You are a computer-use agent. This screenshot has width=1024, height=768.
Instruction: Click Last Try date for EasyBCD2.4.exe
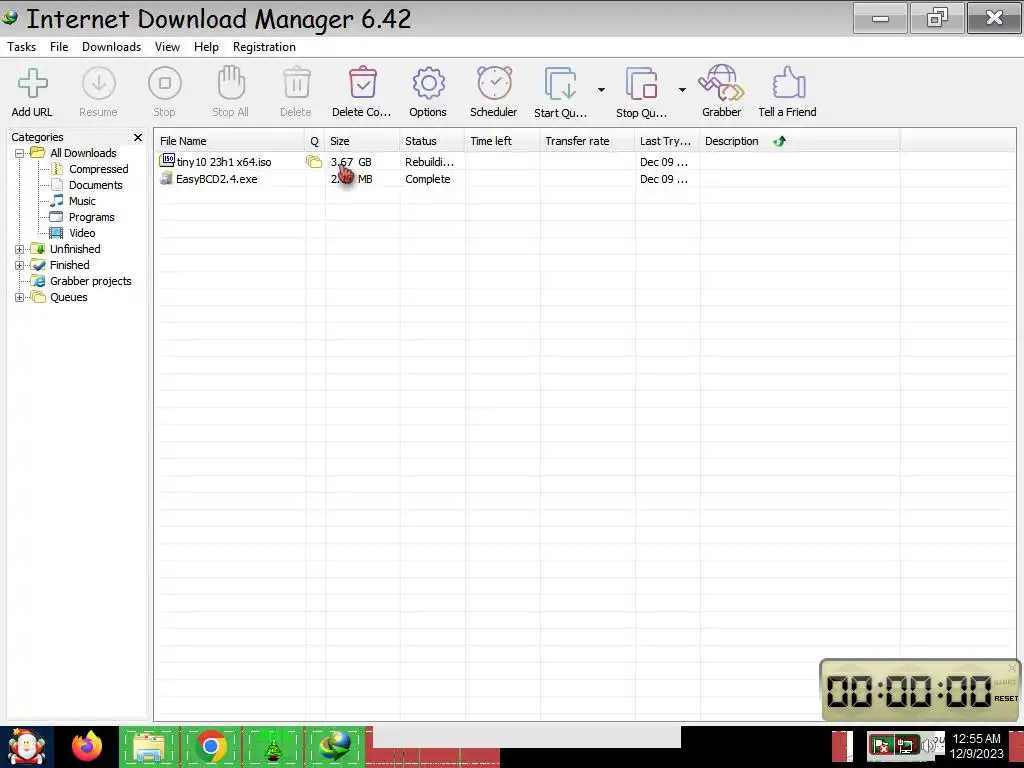tap(664, 179)
